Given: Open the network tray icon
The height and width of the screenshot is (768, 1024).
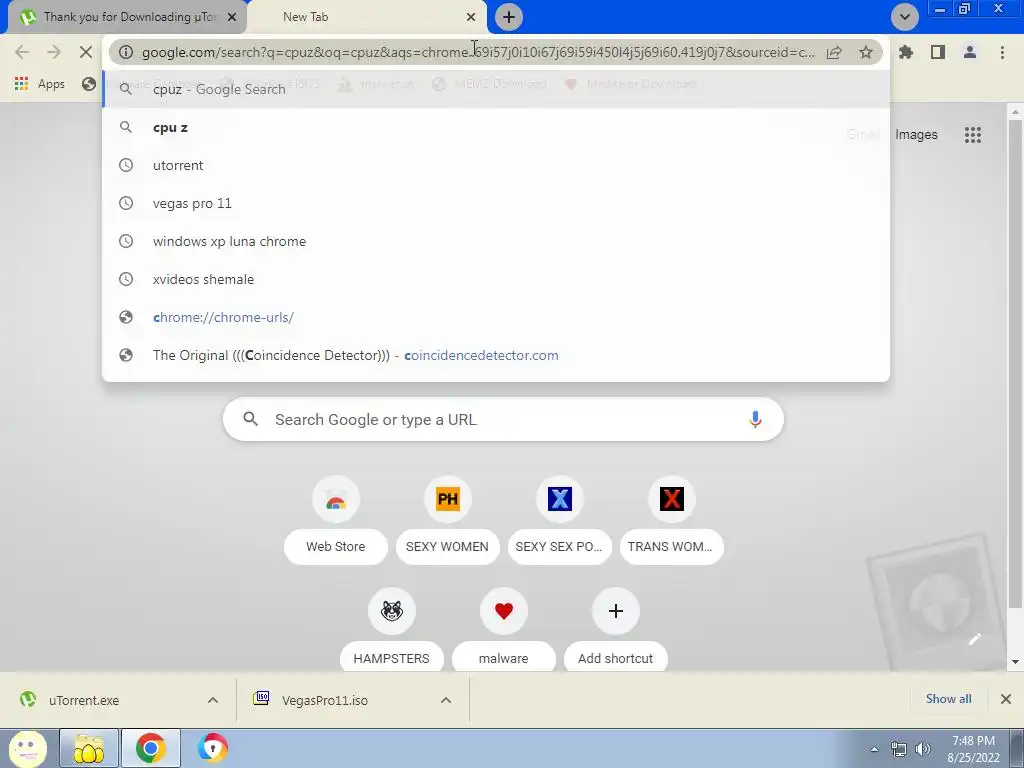Looking at the screenshot, I should tap(899, 749).
